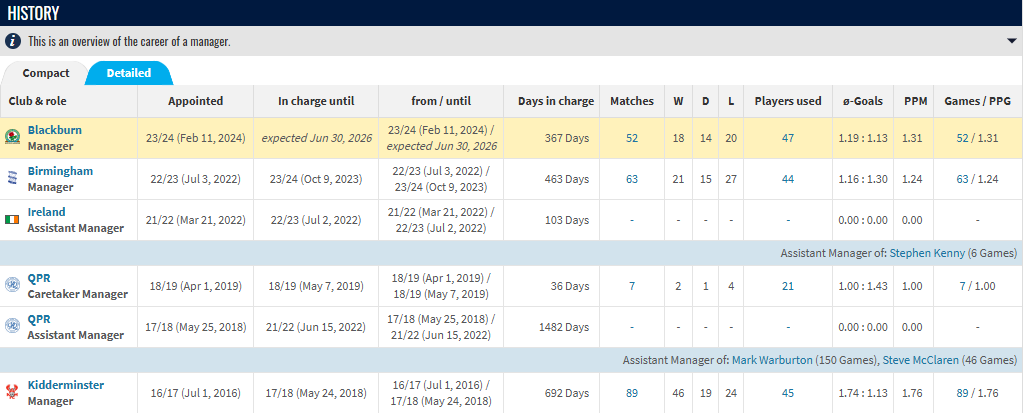
Task: Click Ireland appointed date 21/22 (Mar 21, 2022)
Action: (x=195, y=220)
